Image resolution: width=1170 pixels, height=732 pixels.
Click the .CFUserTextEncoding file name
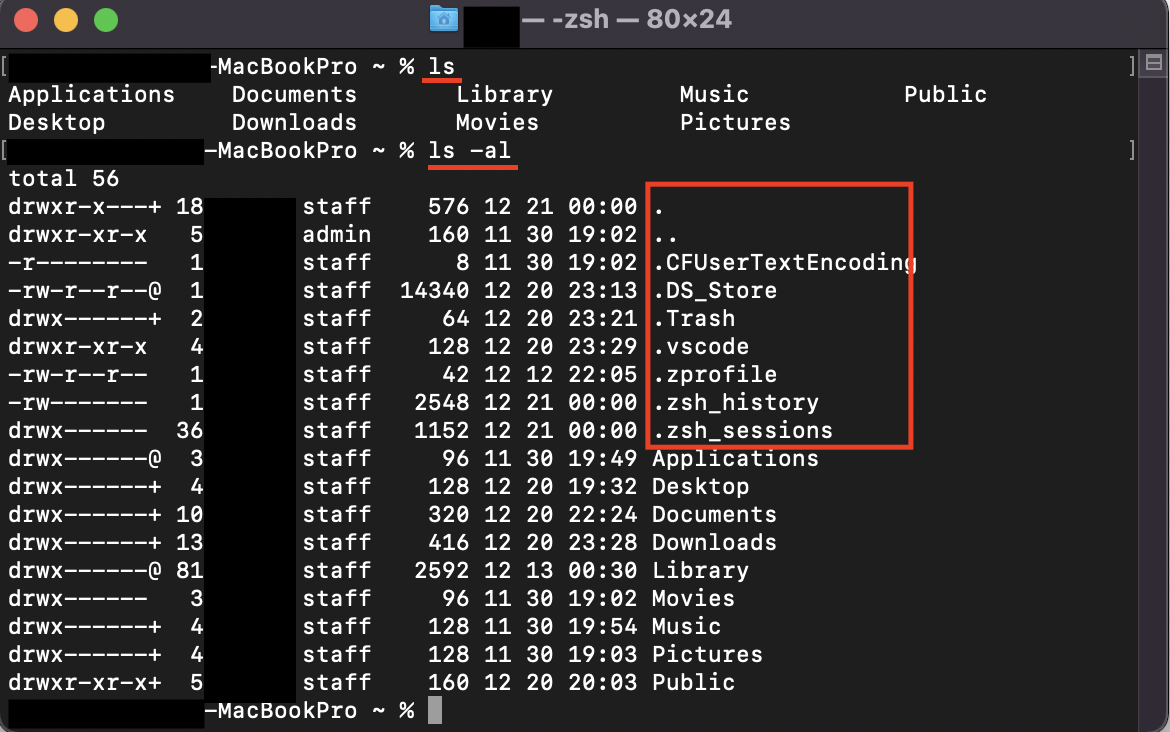coord(784,263)
